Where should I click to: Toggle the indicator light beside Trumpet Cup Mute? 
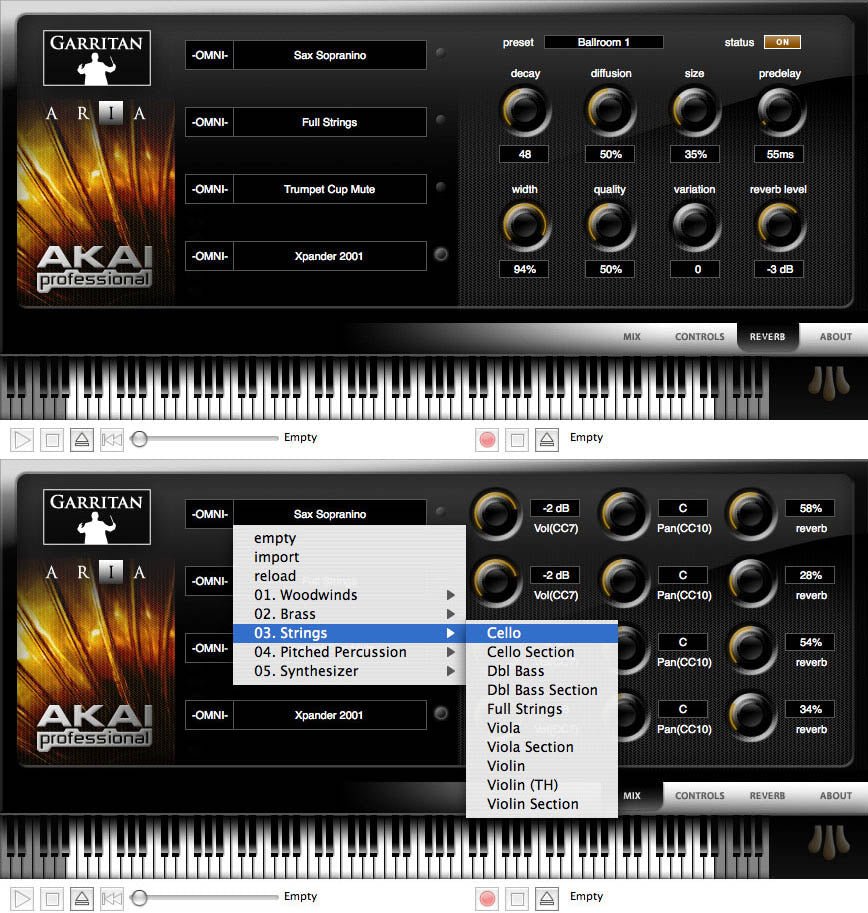(x=441, y=188)
